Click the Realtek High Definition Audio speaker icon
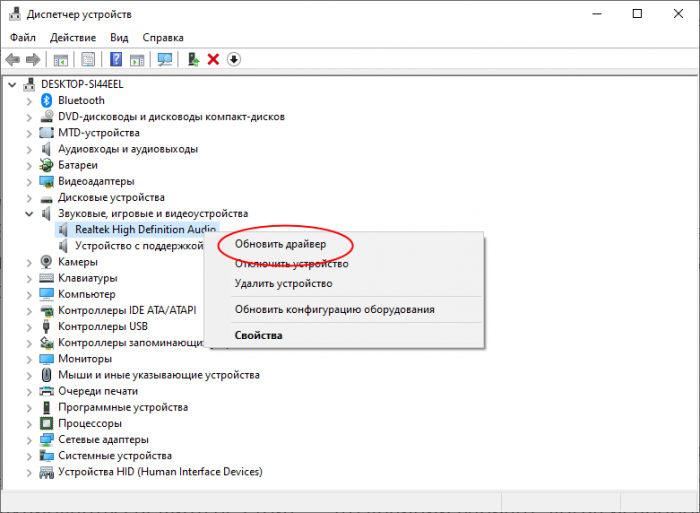 [x=63, y=230]
